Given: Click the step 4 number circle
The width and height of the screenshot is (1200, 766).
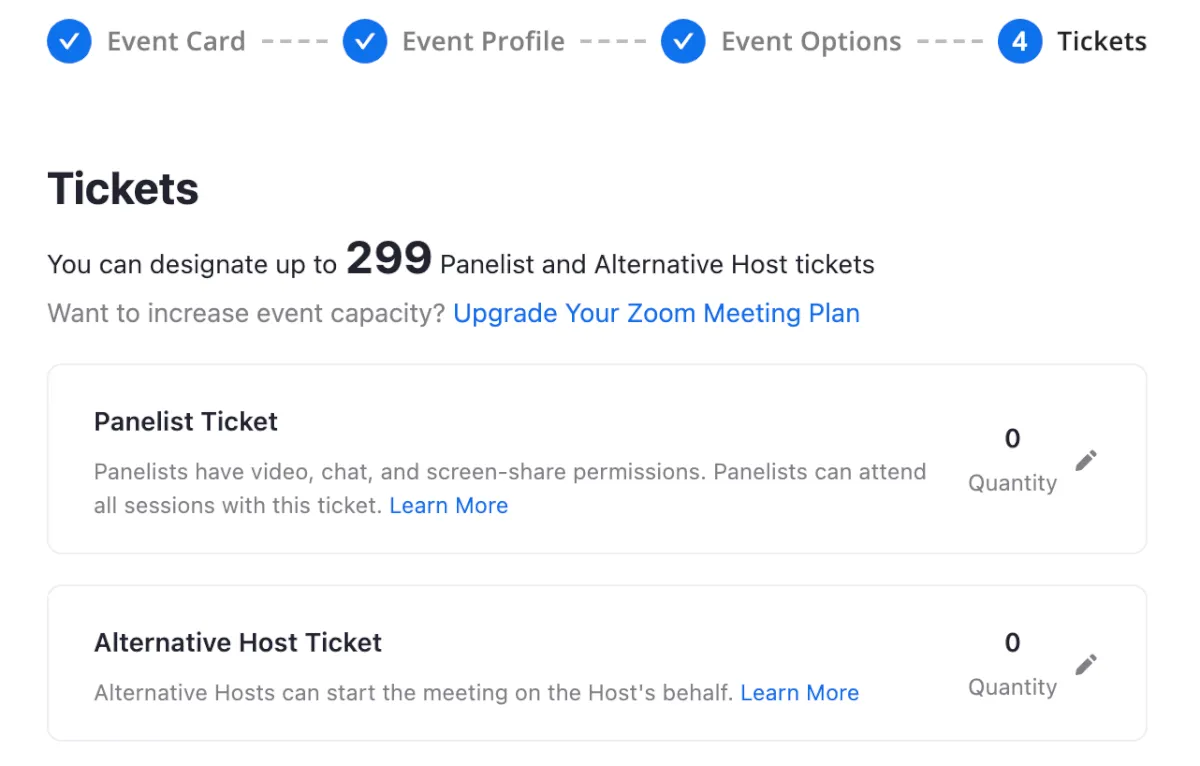Looking at the screenshot, I should pos(1019,42).
